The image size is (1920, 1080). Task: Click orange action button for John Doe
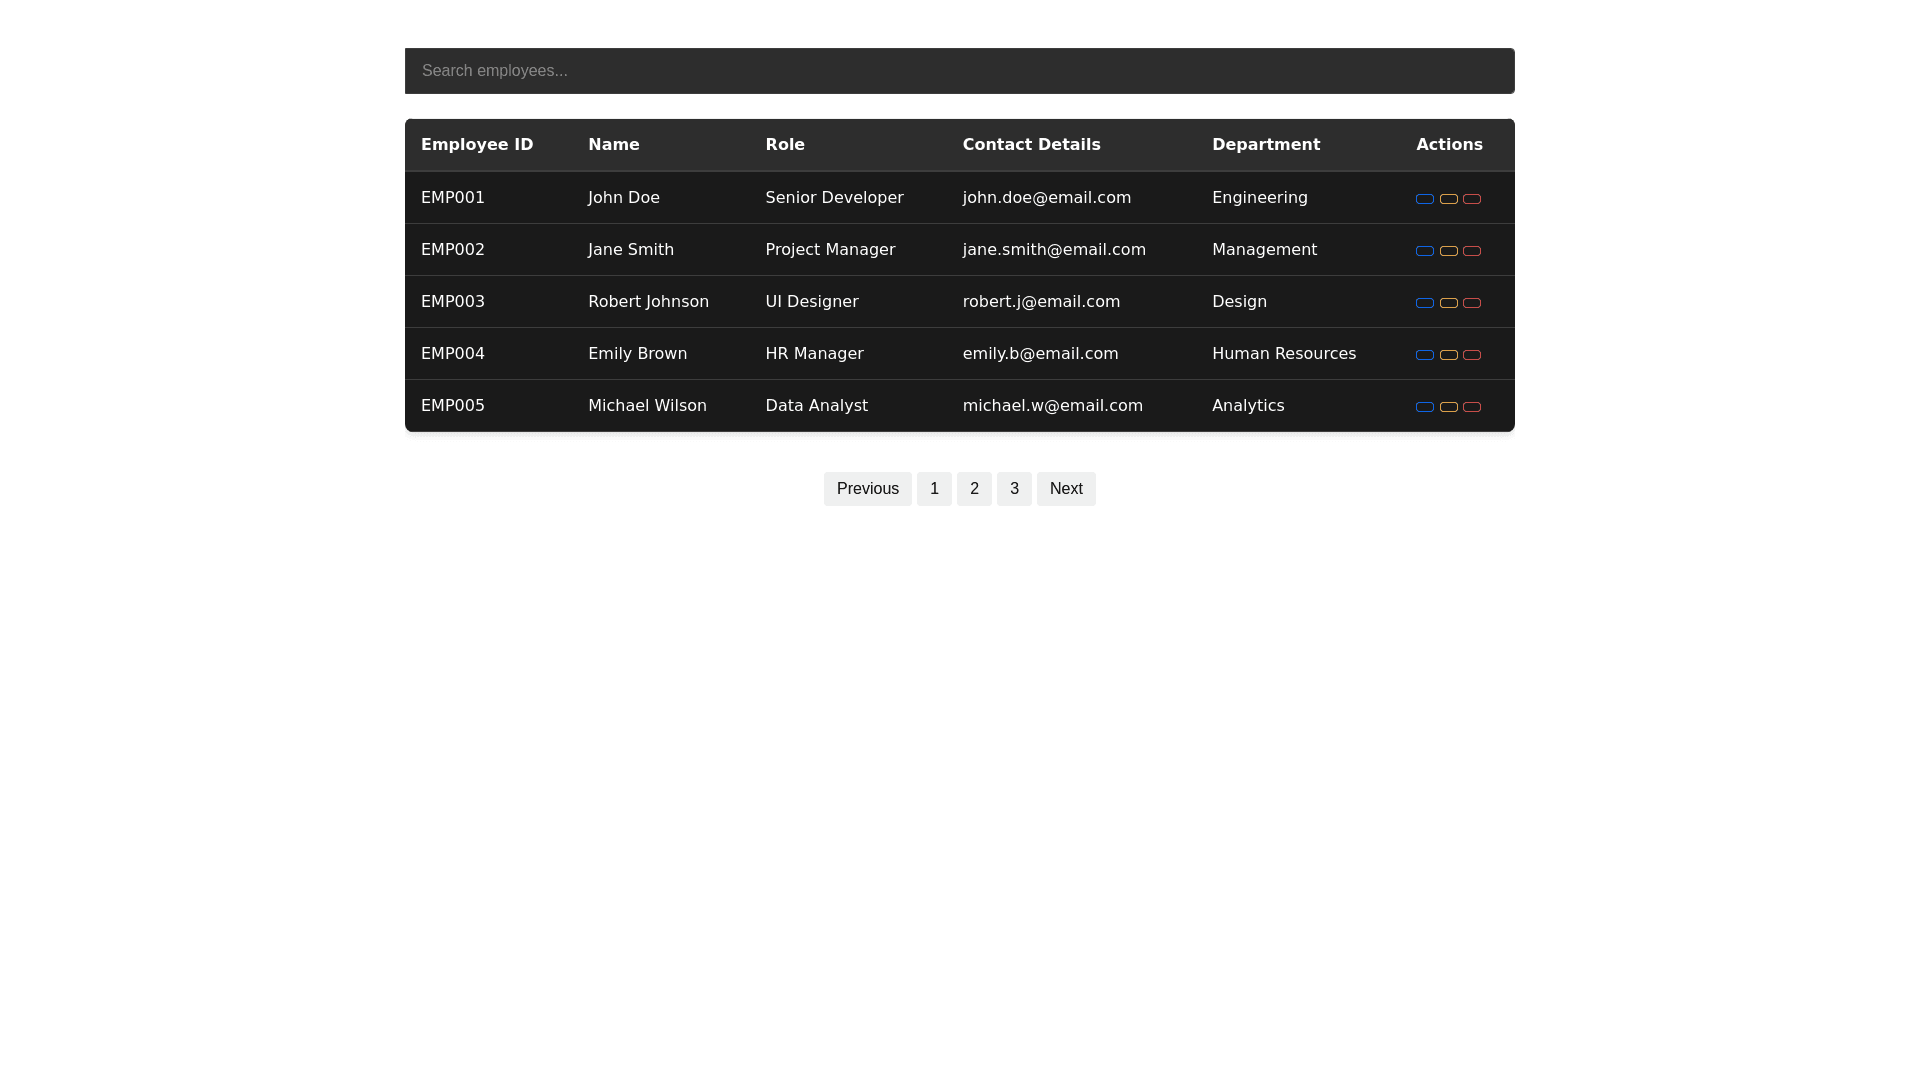coord(1448,199)
